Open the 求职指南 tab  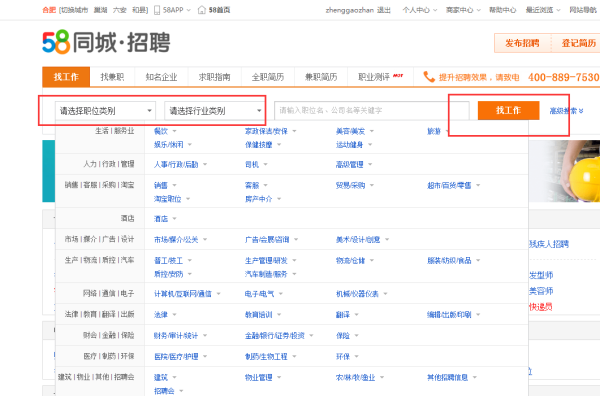pyautogui.click(x=214, y=77)
